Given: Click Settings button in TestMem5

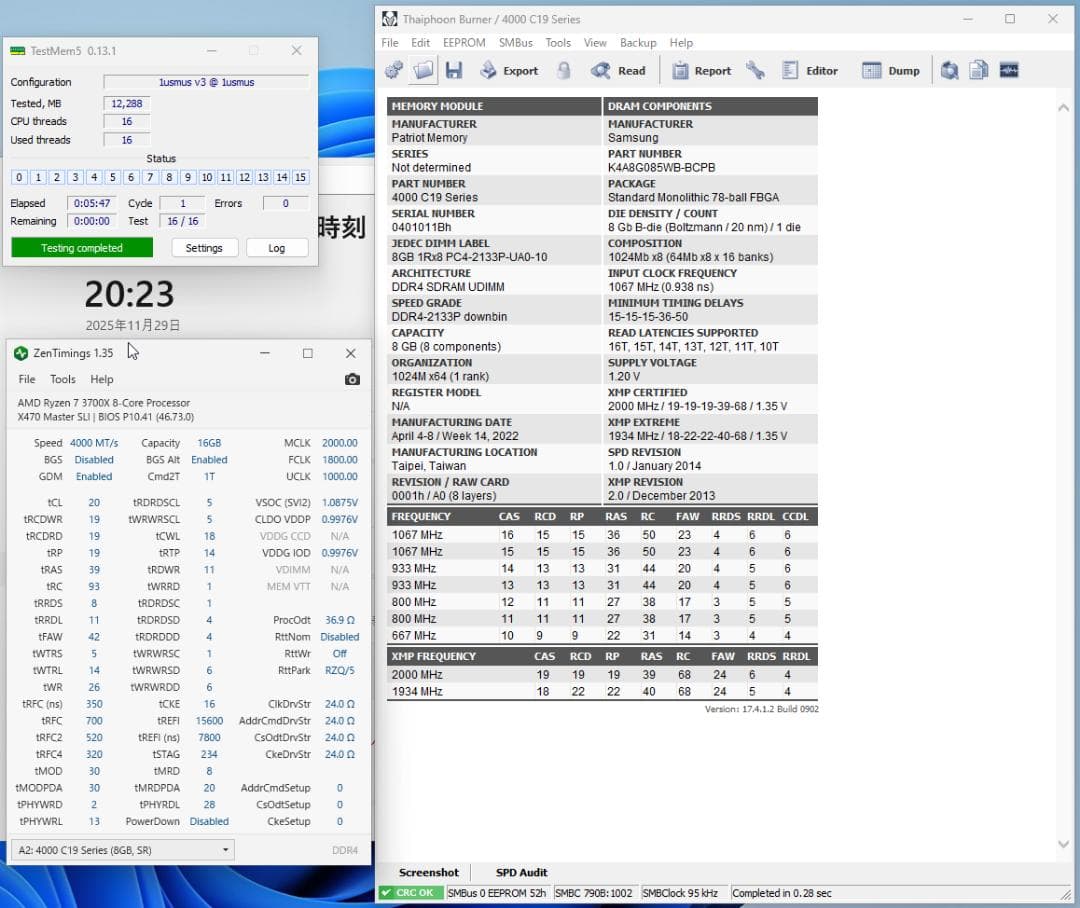Looking at the screenshot, I should tap(204, 248).
